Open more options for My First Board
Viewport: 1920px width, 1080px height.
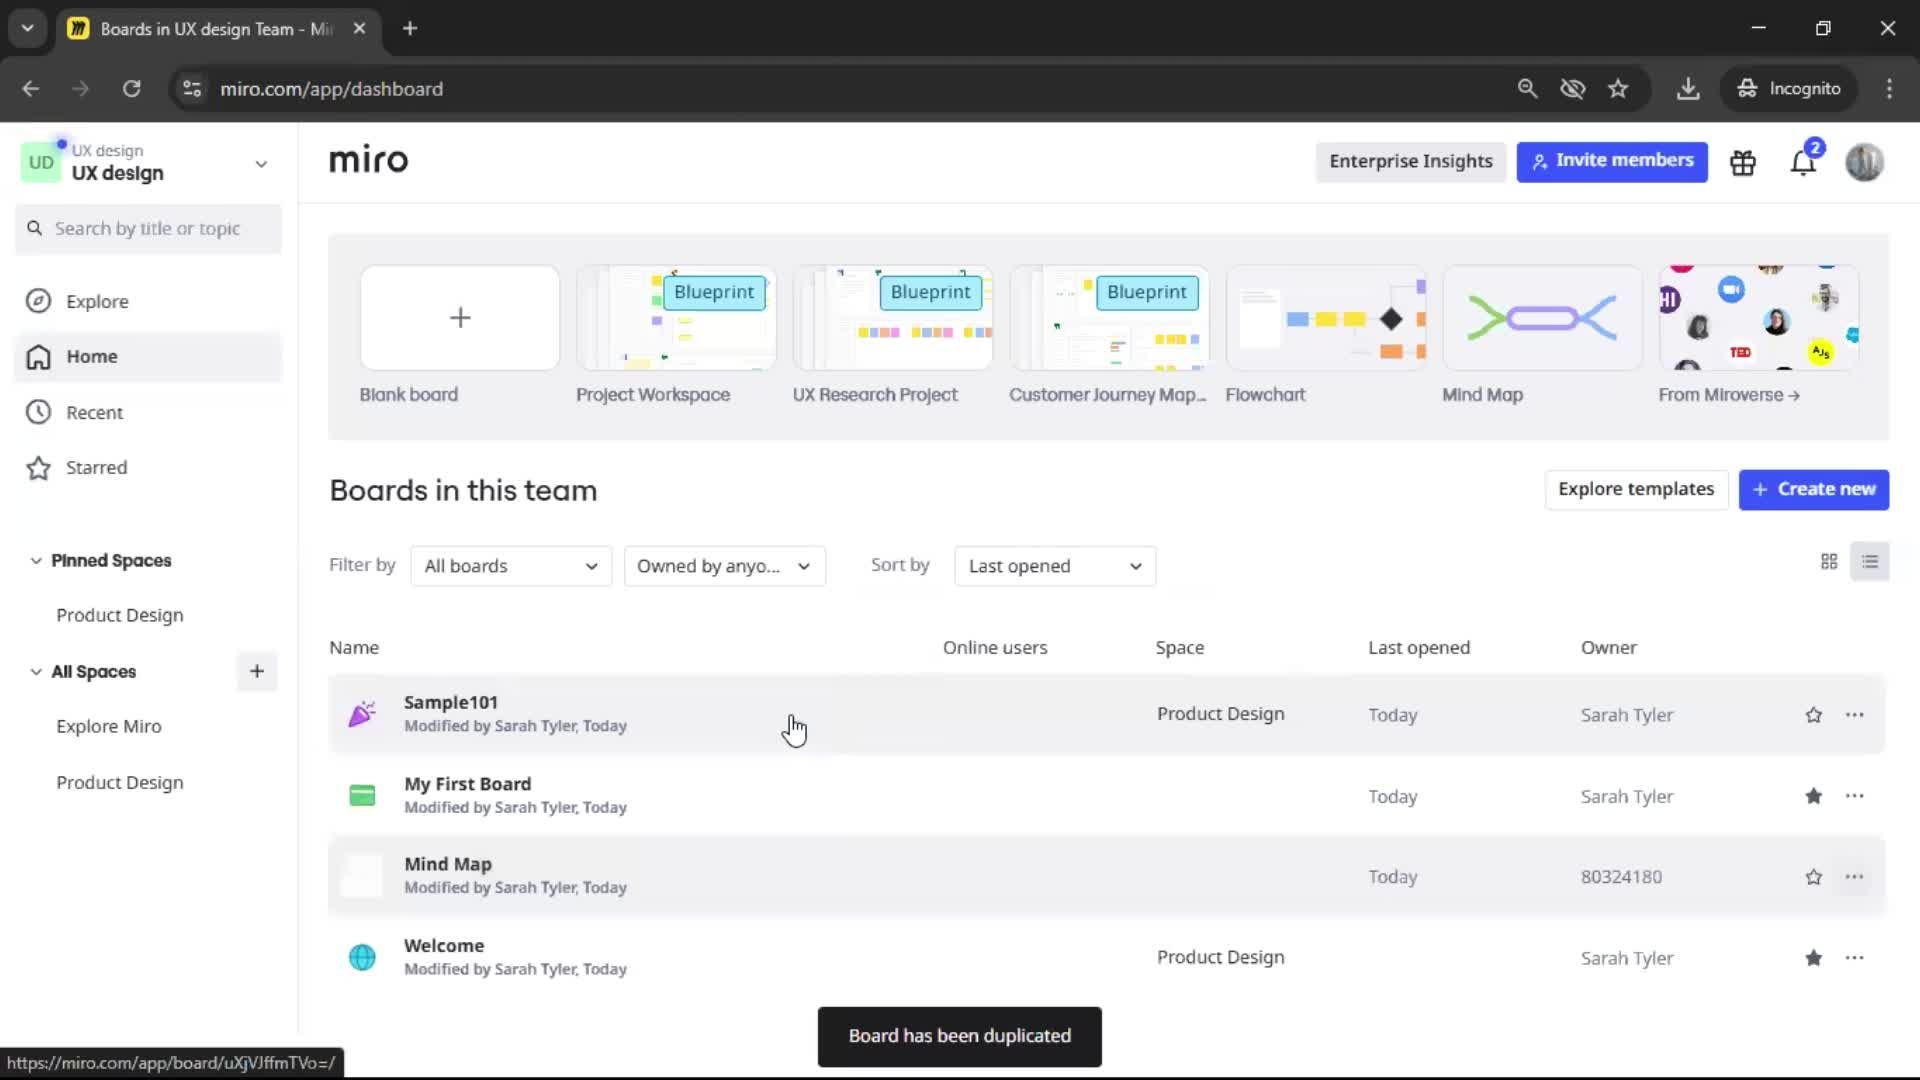[1854, 796]
